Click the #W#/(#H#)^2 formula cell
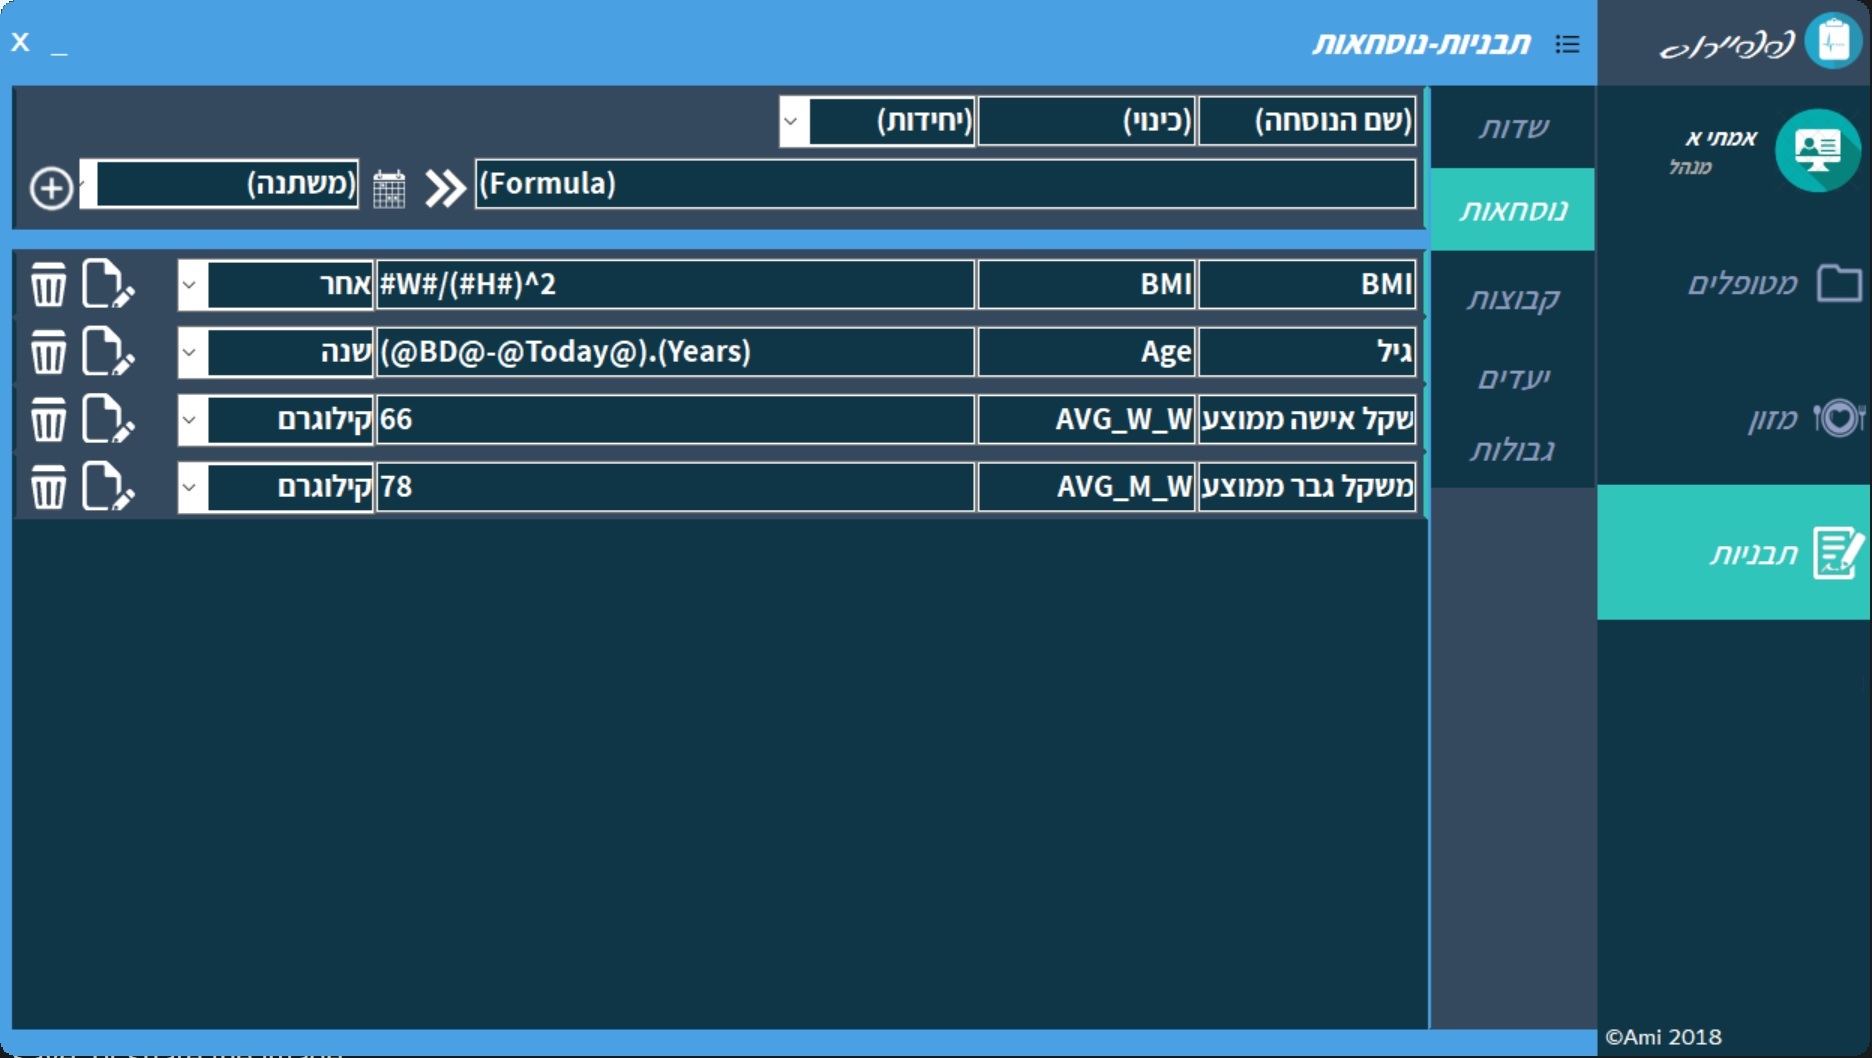This screenshot has width=1872, height=1058. 675,285
